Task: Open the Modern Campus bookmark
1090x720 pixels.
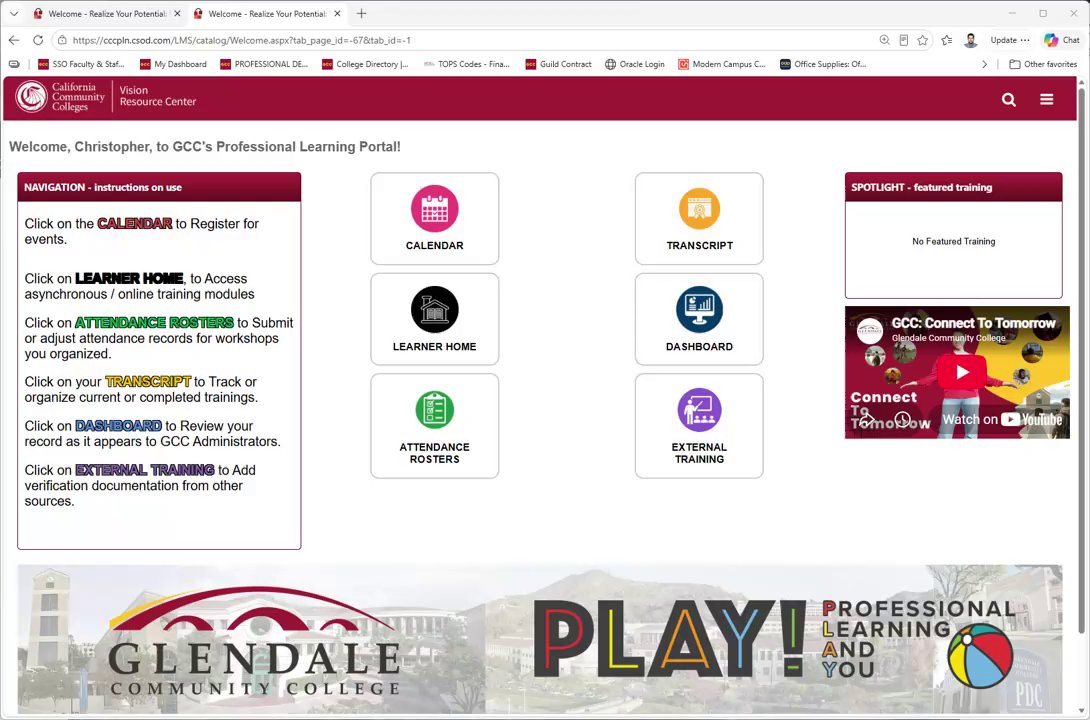Action: pyautogui.click(x=722, y=64)
